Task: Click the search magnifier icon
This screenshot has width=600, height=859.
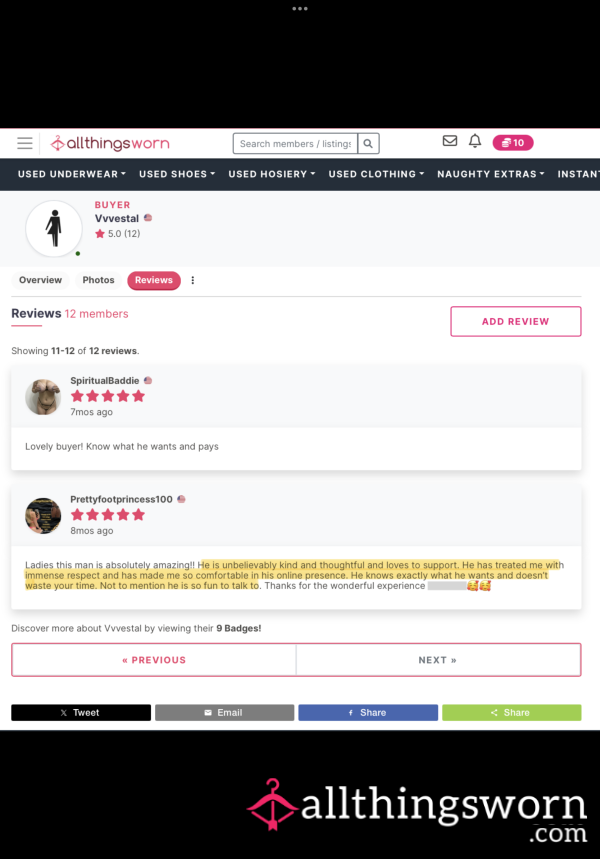Action: (368, 144)
